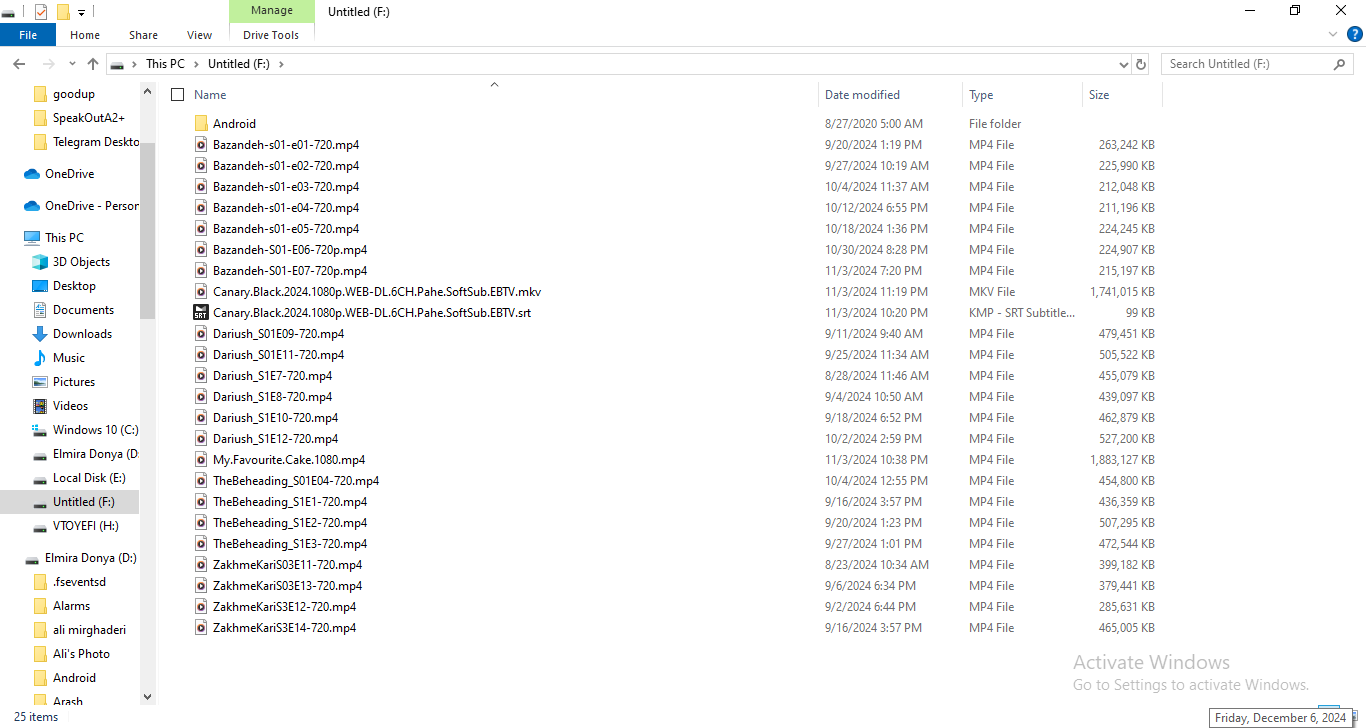
Task: Open ali mirghaderi folder in sidebar
Action: (89, 630)
